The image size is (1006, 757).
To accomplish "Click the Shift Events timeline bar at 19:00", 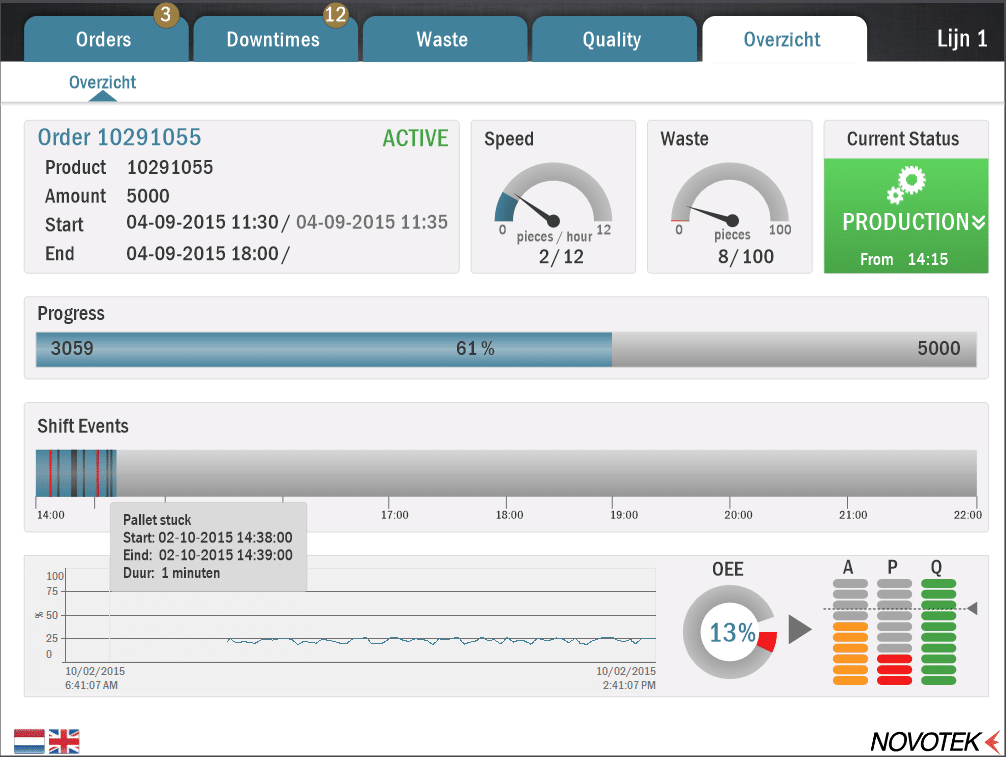I will pos(624,472).
